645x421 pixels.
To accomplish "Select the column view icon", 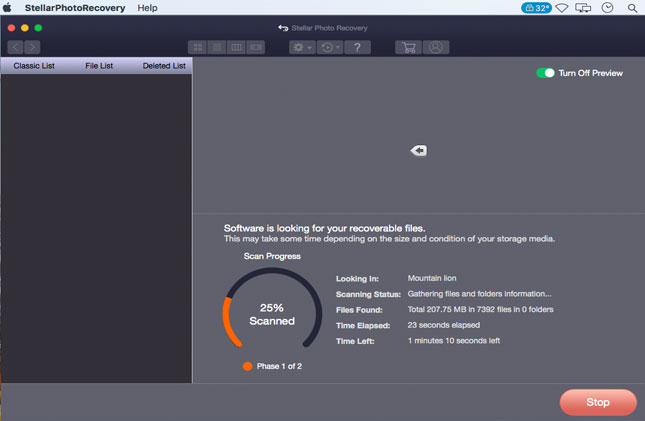I will coord(236,47).
